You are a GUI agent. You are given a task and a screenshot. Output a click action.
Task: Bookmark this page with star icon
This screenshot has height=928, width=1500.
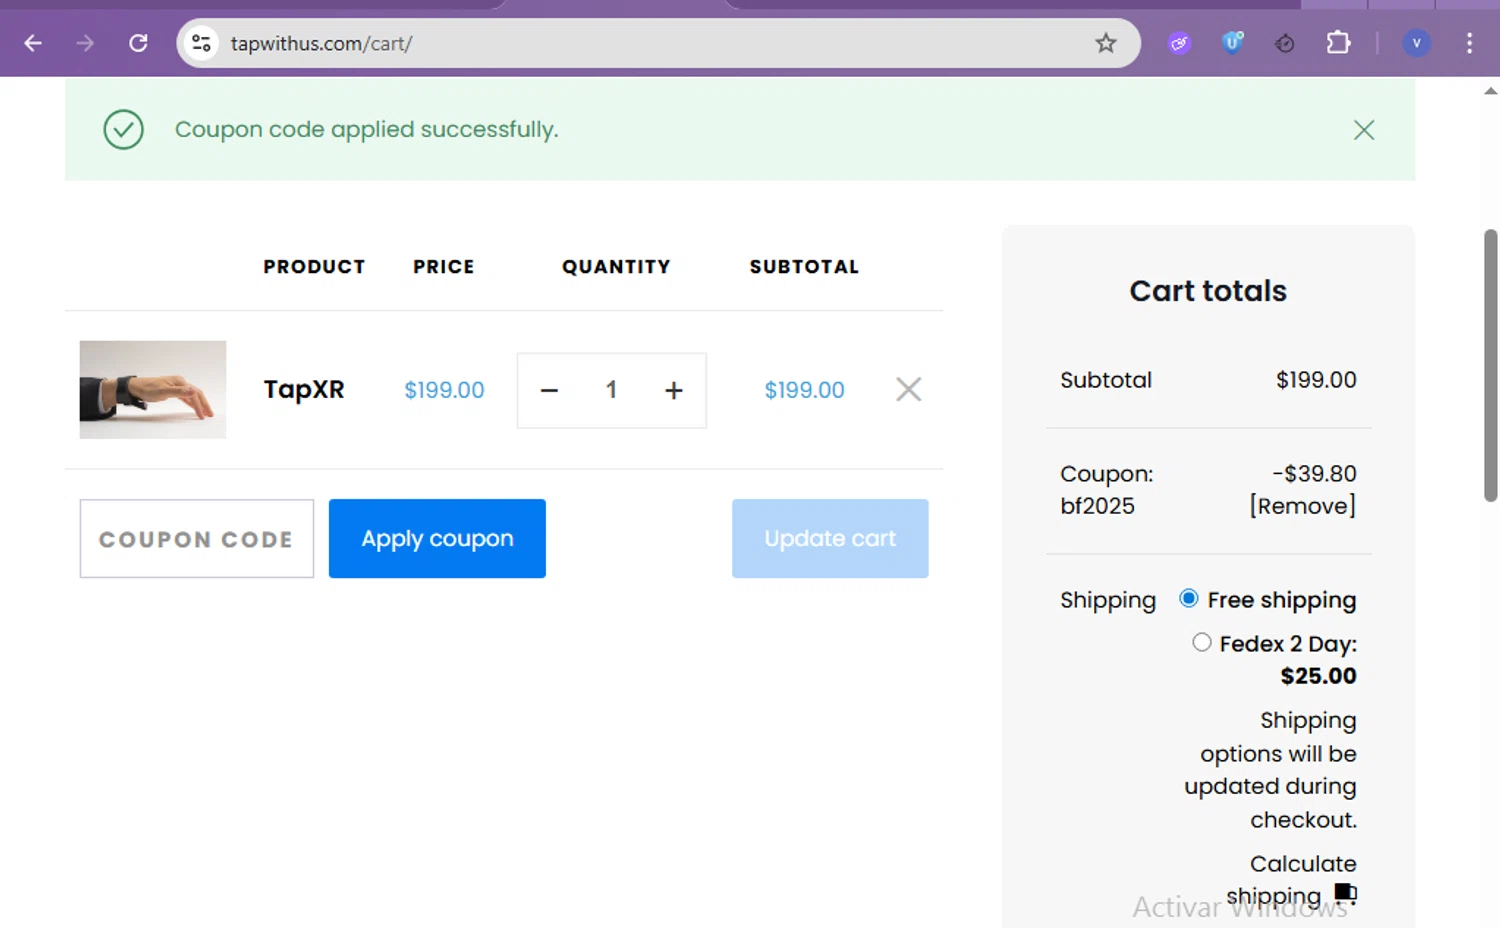[1105, 43]
